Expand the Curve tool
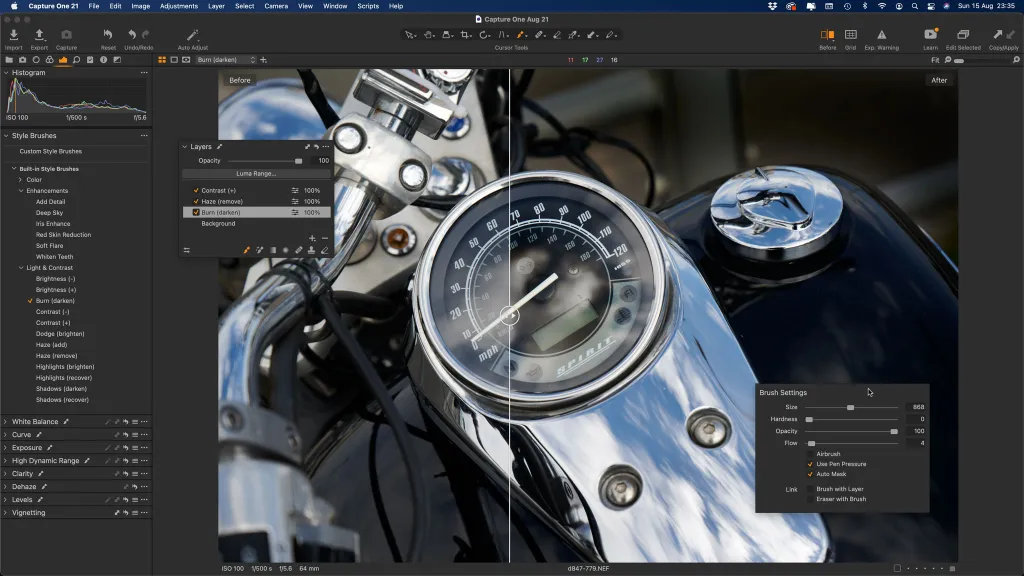Screen dimensions: 1024x576 pyautogui.click(x=6, y=435)
